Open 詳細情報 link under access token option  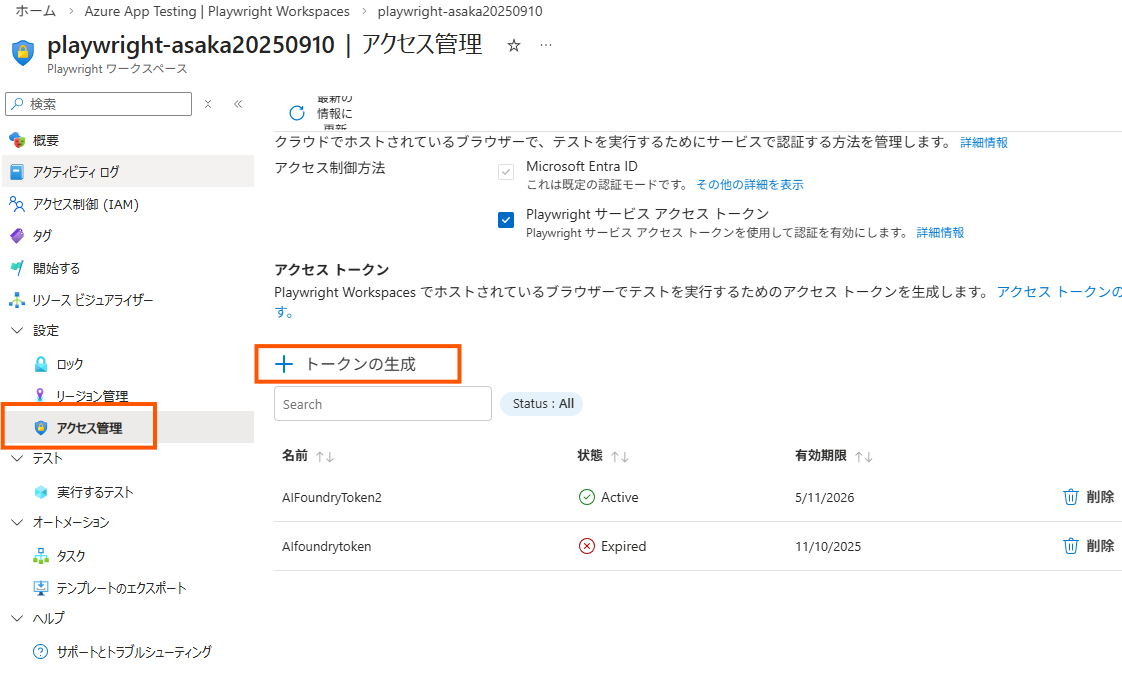pyautogui.click(x=940, y=233)
